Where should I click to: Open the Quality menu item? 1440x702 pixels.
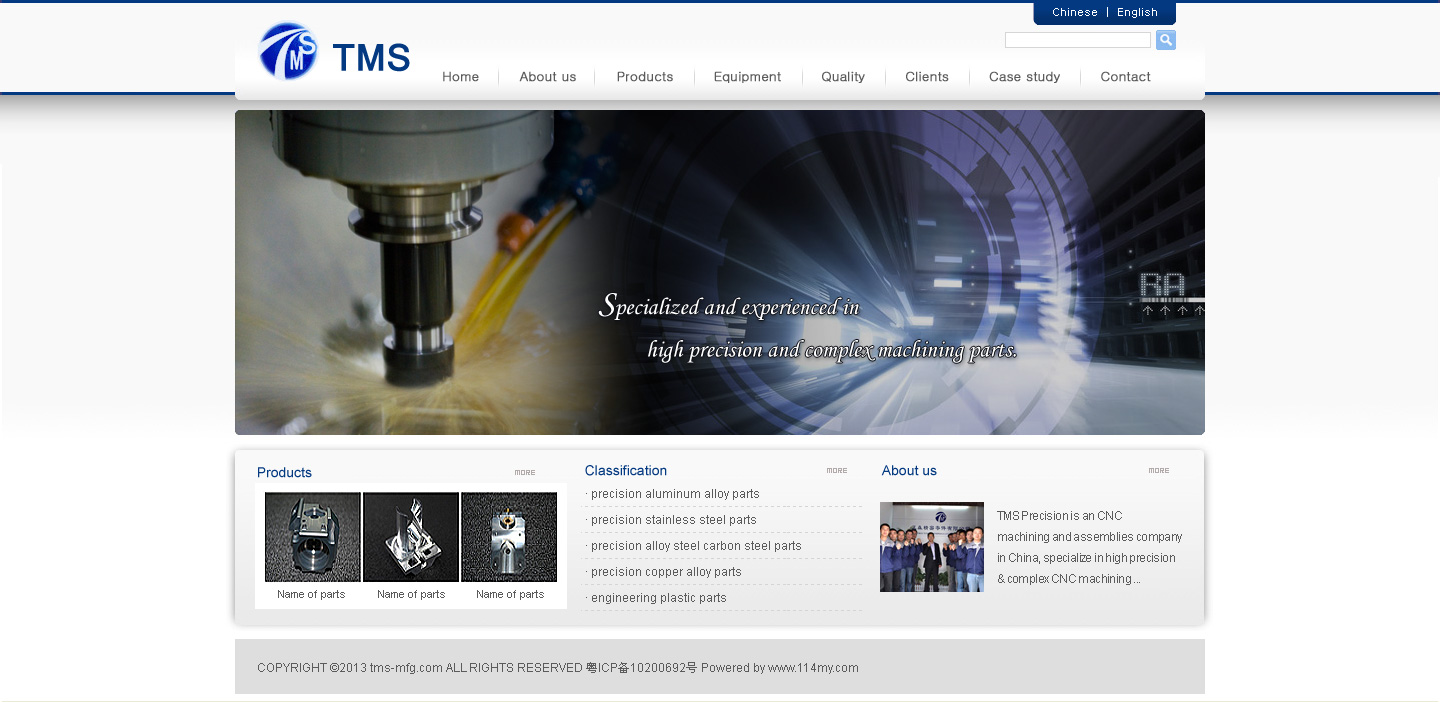tap(843, 77)
